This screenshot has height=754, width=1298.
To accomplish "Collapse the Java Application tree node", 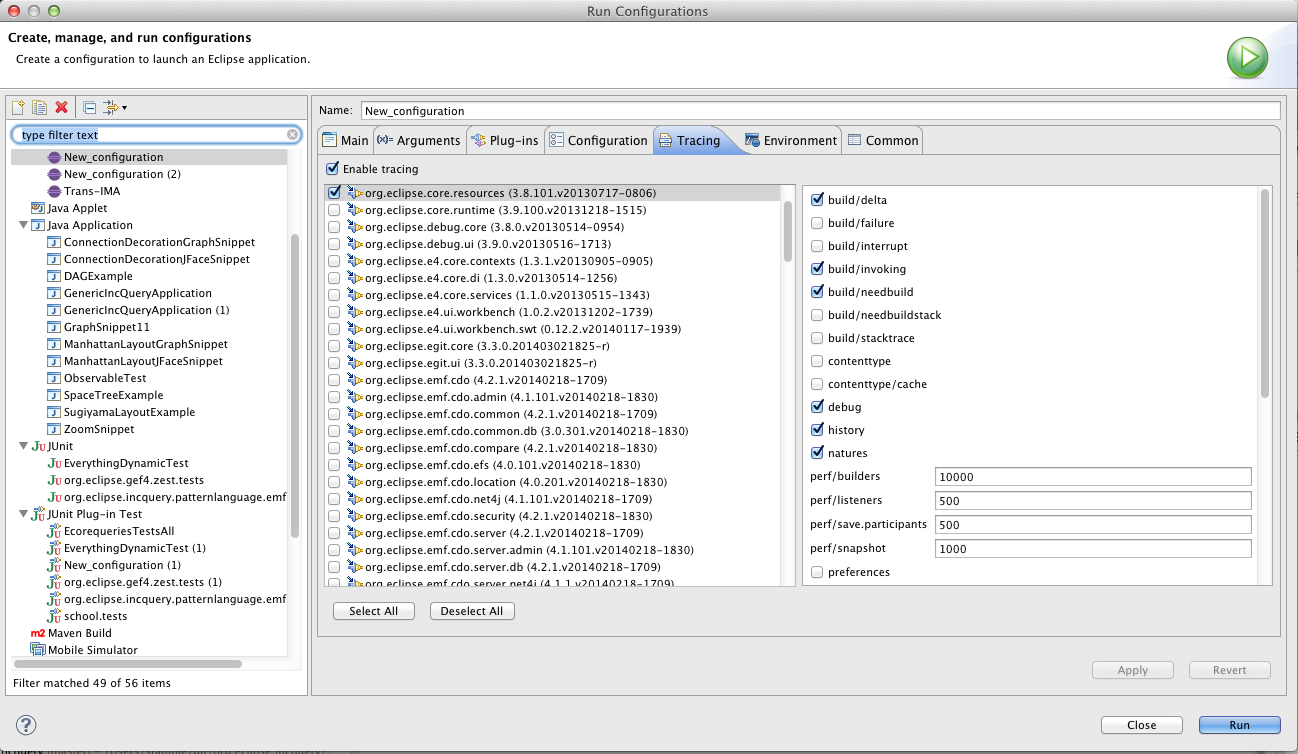I will click(x=23, y=226).
